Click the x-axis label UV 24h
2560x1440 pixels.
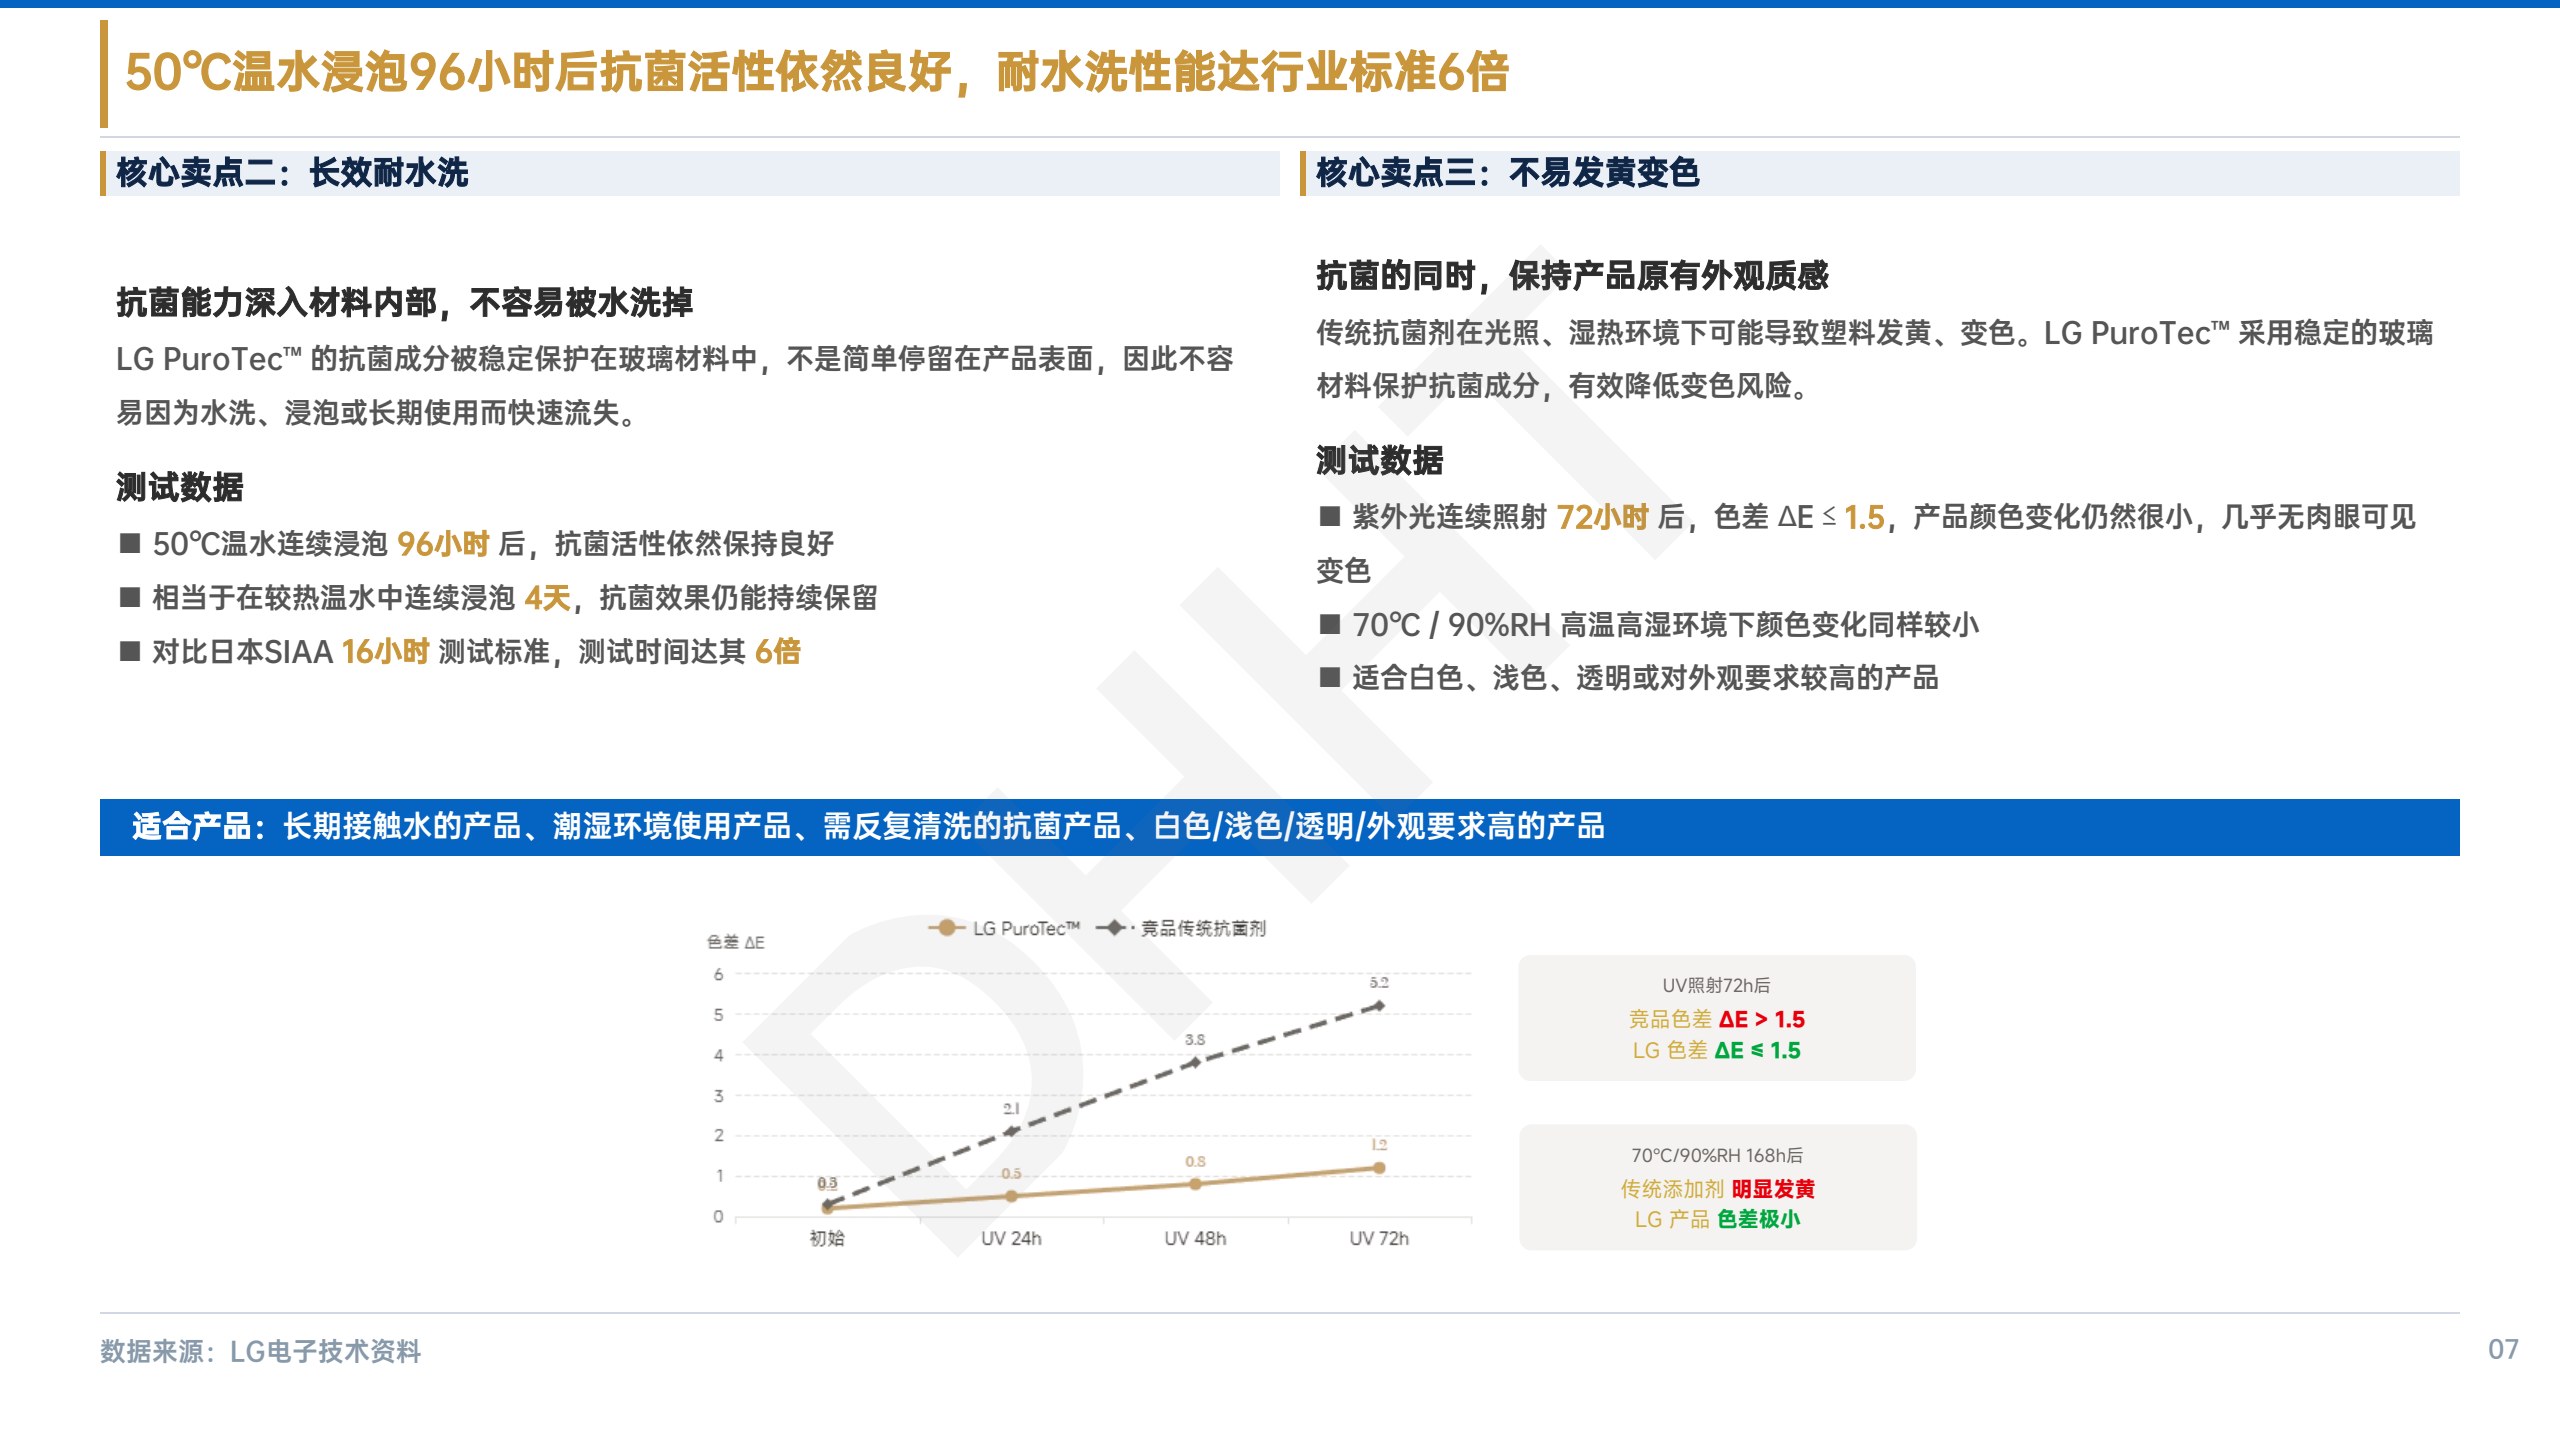(1011, 1238)
